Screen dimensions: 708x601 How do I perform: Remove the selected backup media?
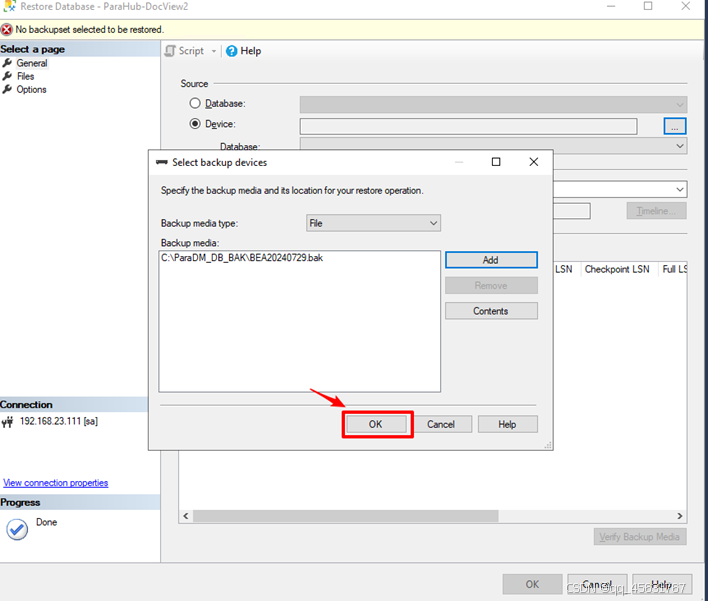point(491,285)
